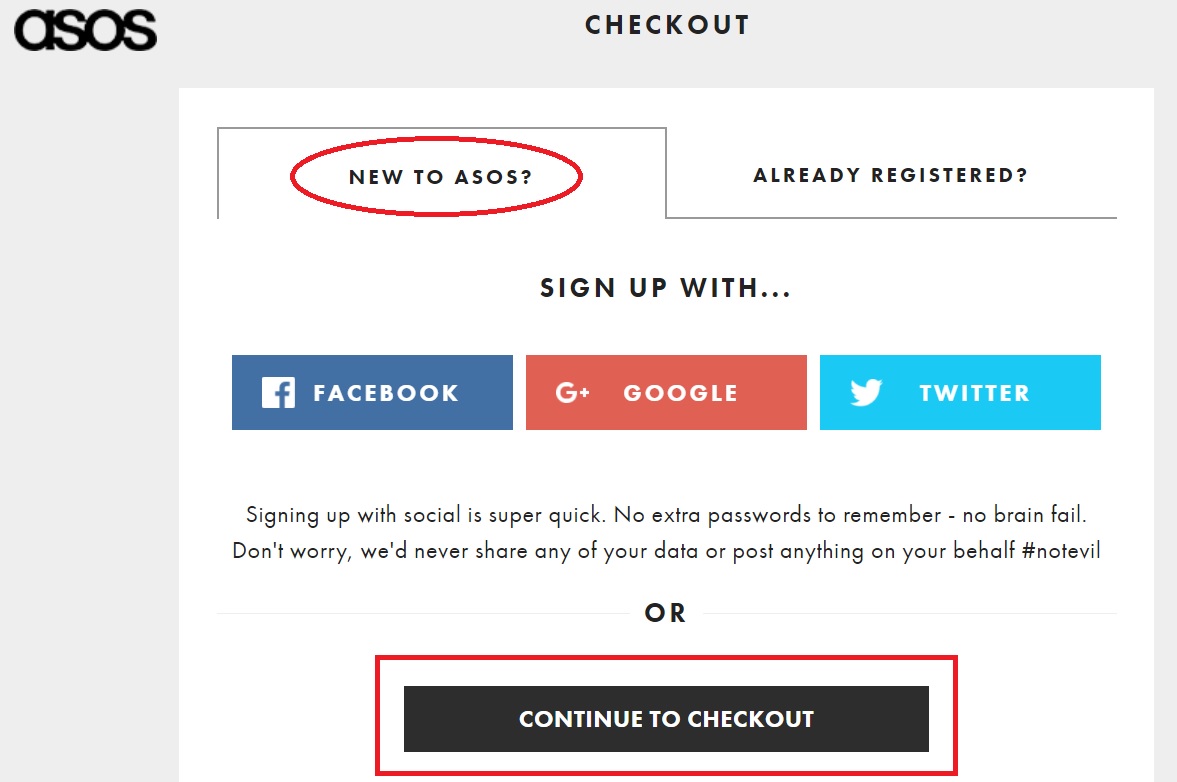Sign up using the GOOGLE label
Screen dimensions: 1177x782
click(680, 393)
